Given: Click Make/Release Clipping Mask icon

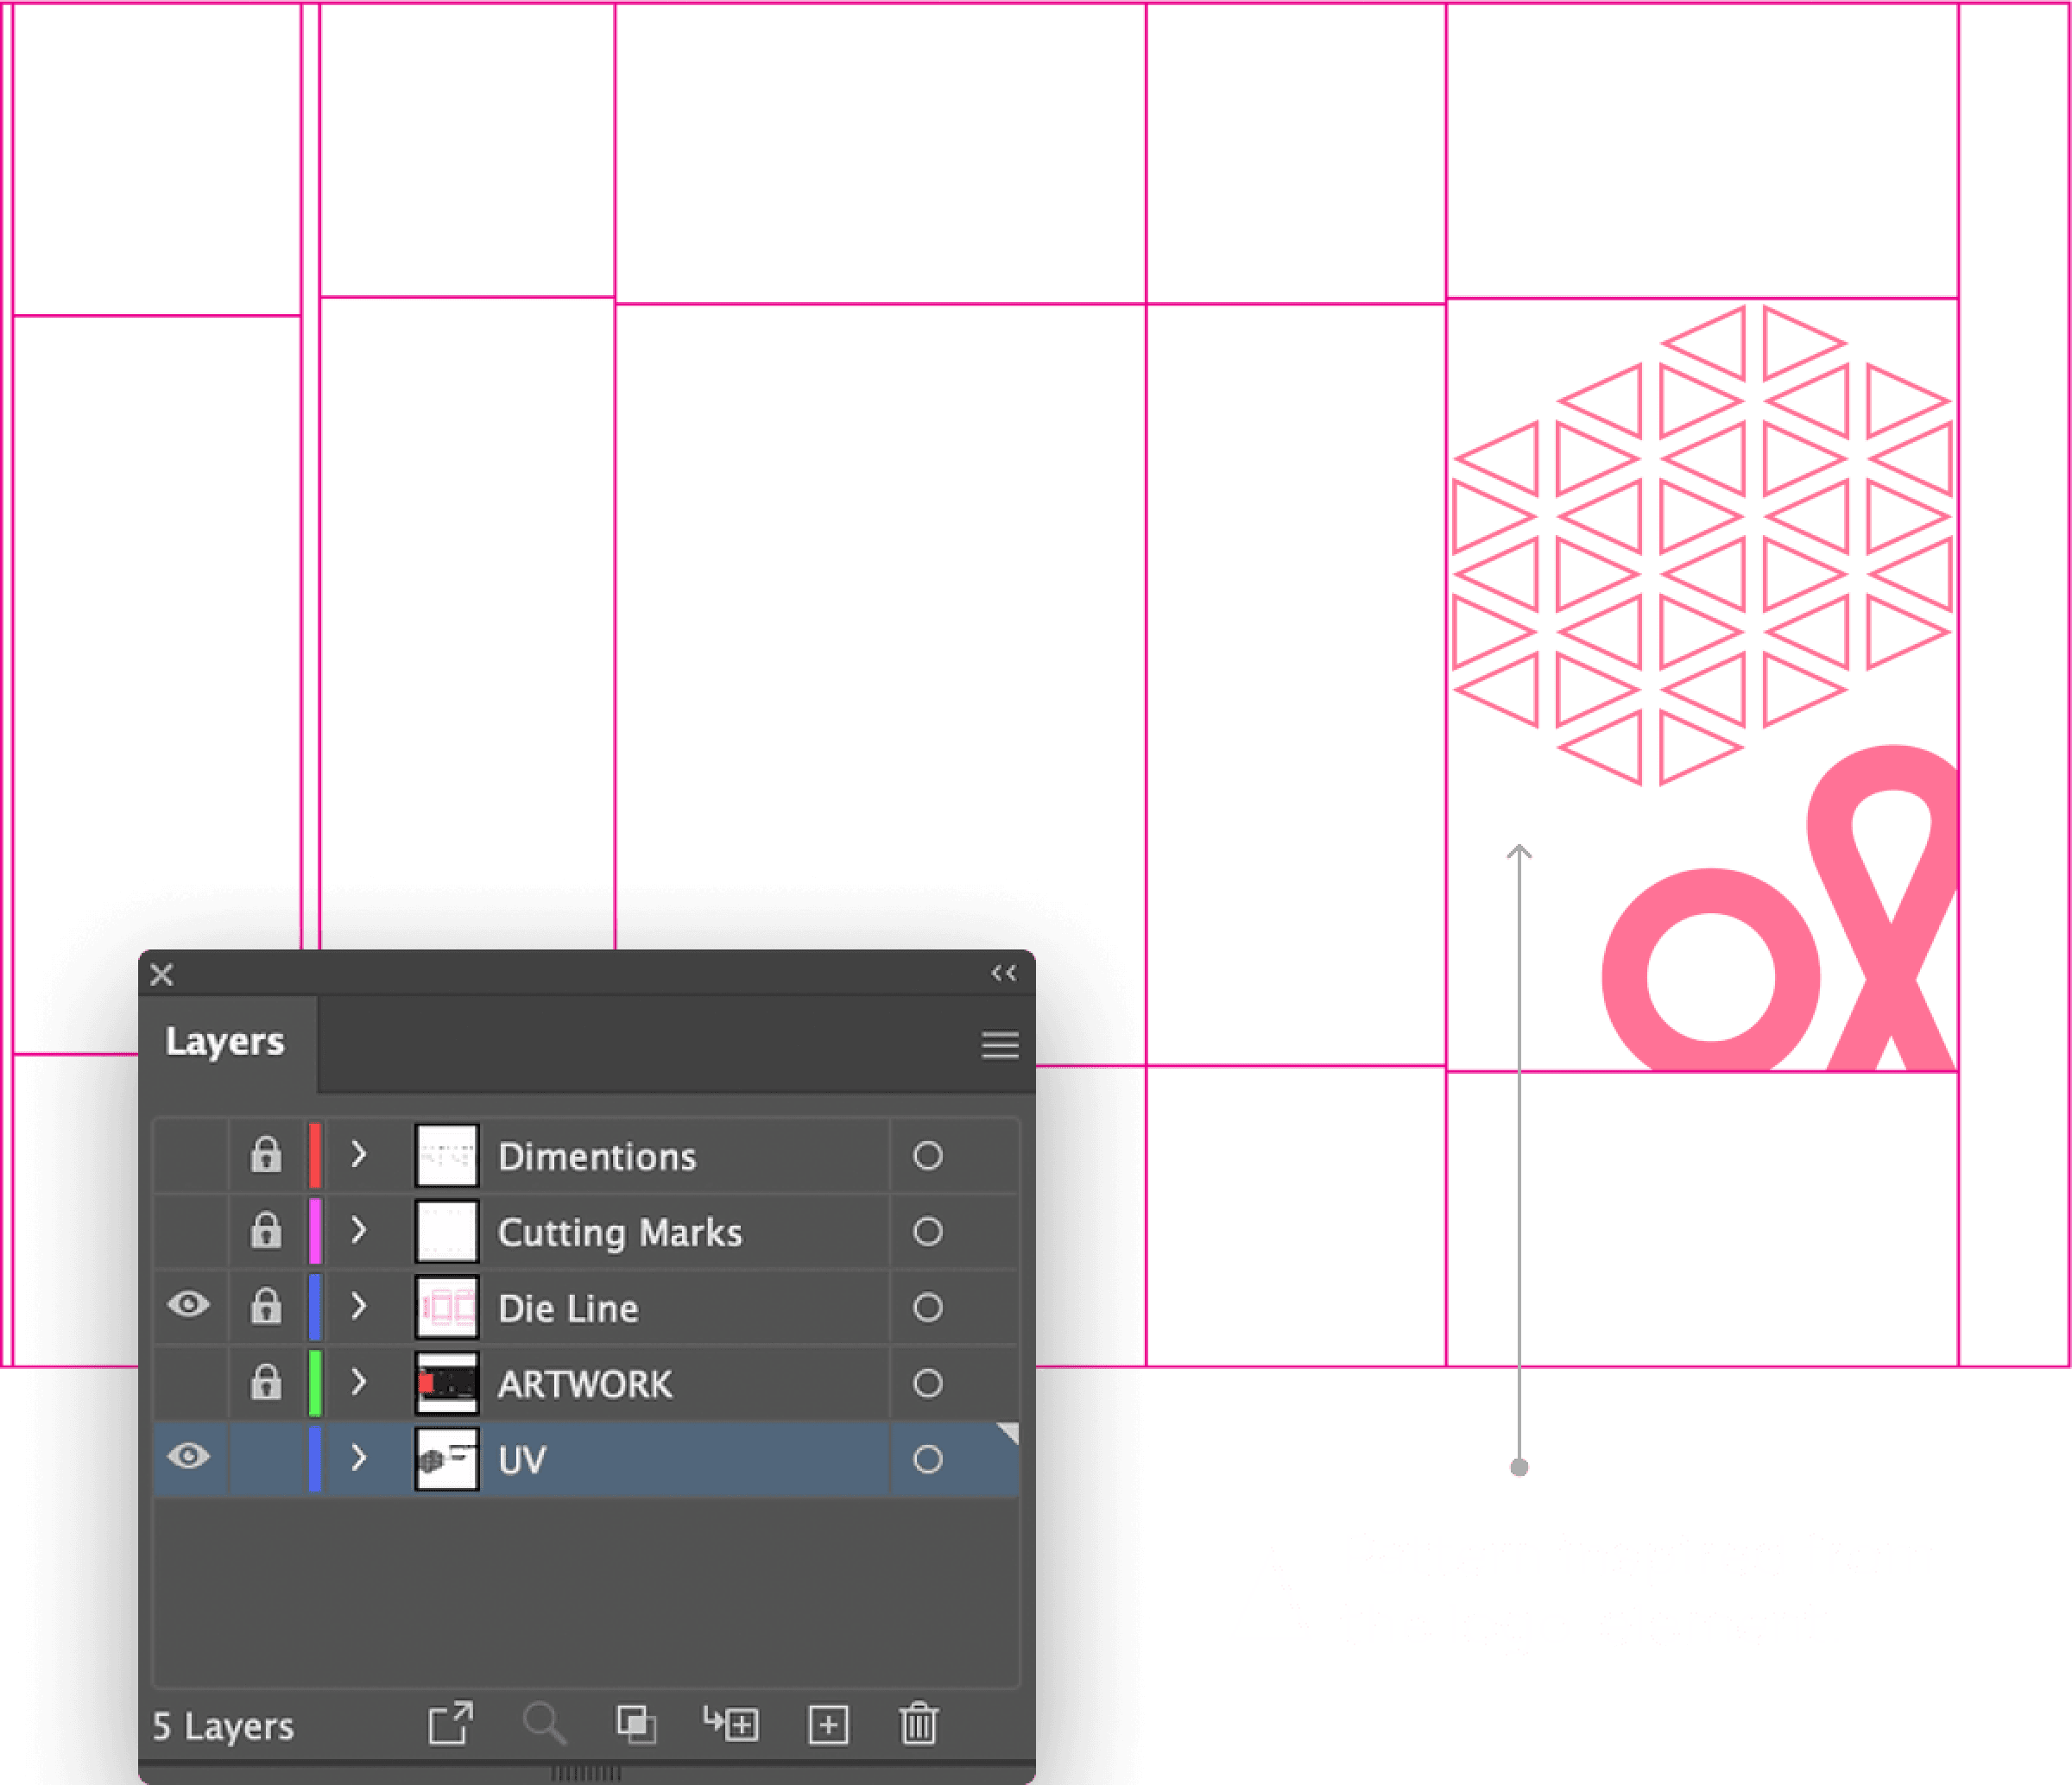Looking at the screenshot, I should [x=636, y=1724].
